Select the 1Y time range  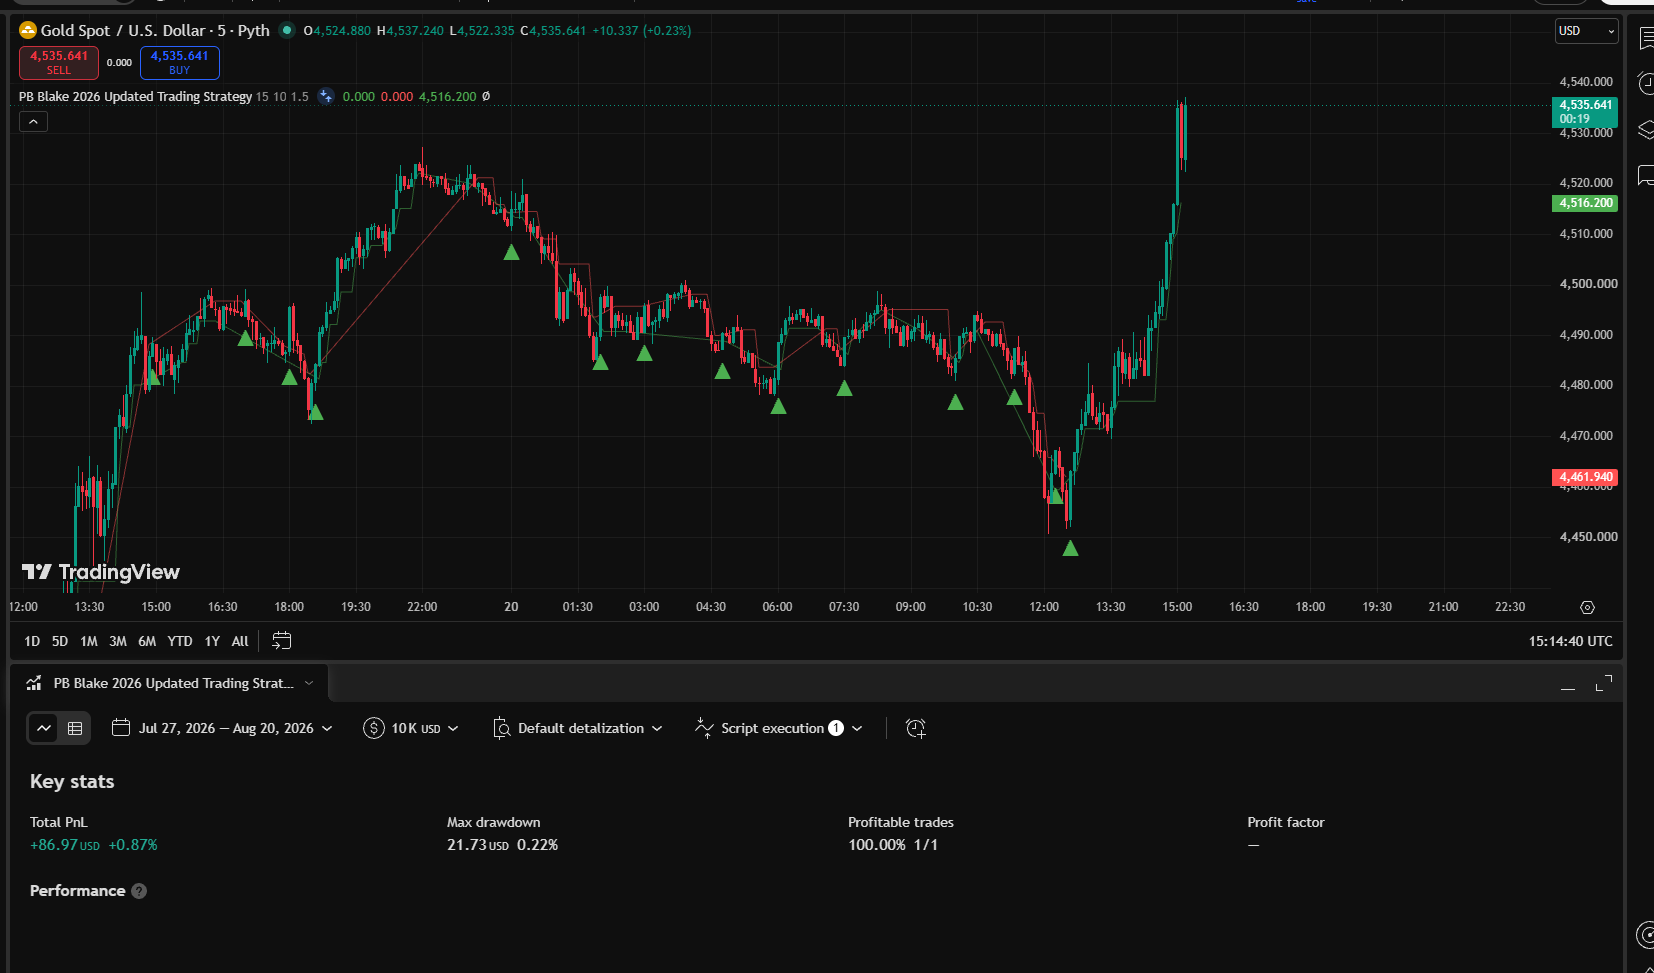[212, 641]
